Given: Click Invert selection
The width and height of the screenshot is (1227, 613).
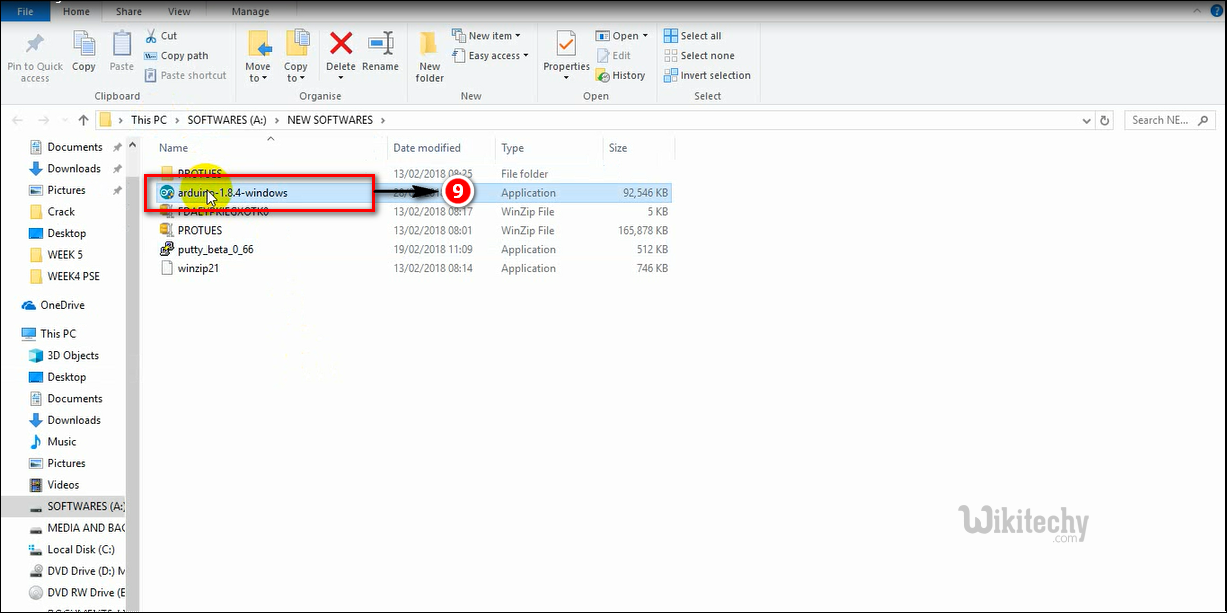Looking at the screenshot, I should [x=707, y=76].
